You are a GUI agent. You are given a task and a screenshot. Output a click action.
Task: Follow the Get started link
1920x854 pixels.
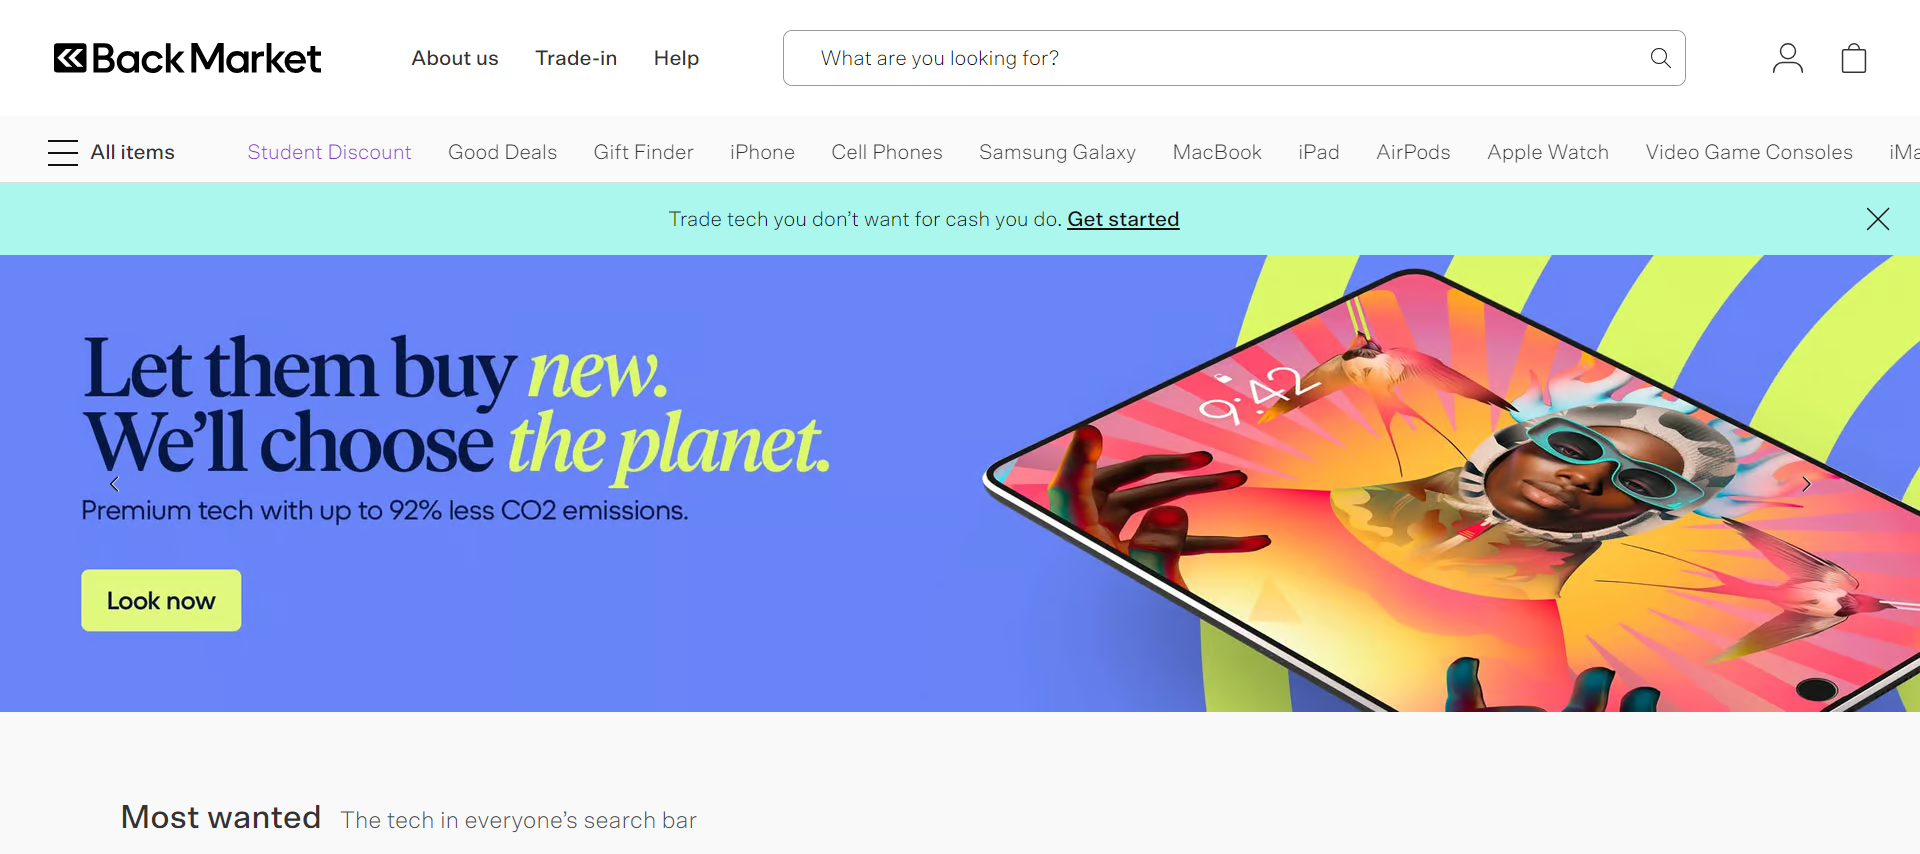tap(1123, 219)
